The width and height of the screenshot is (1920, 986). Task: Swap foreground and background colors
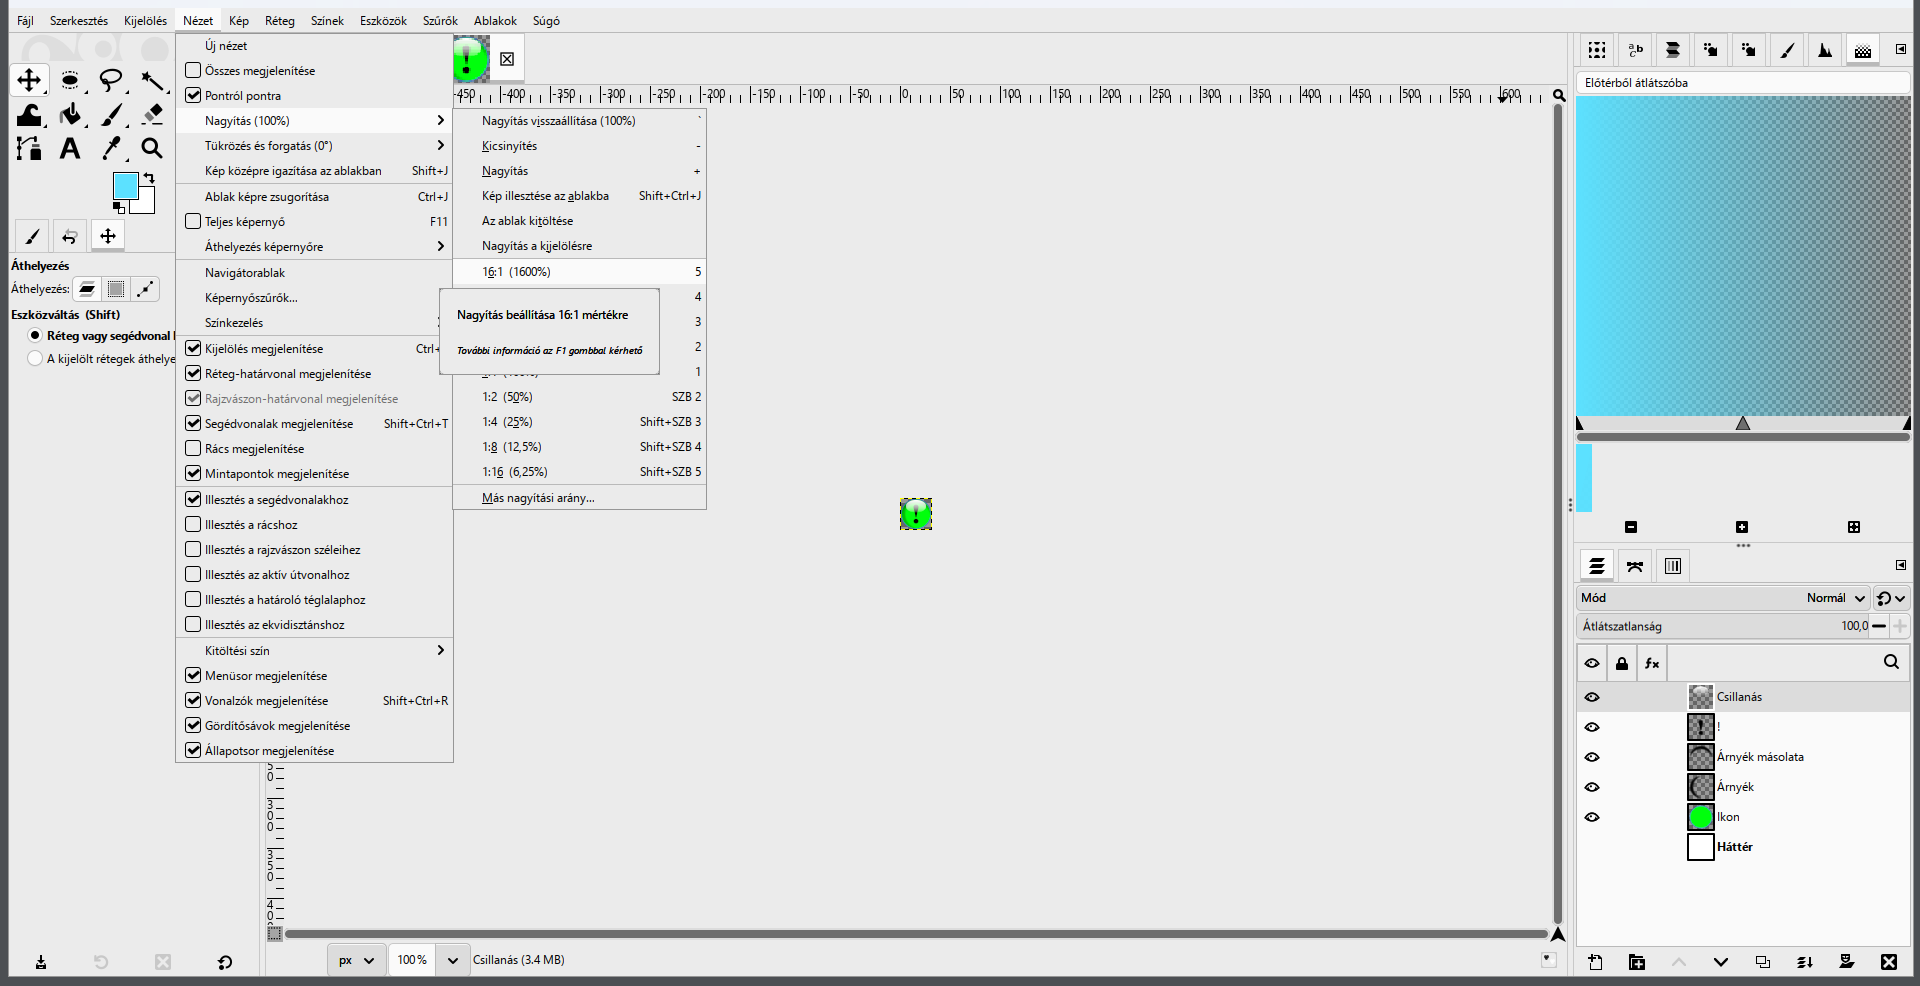point(149,178)
